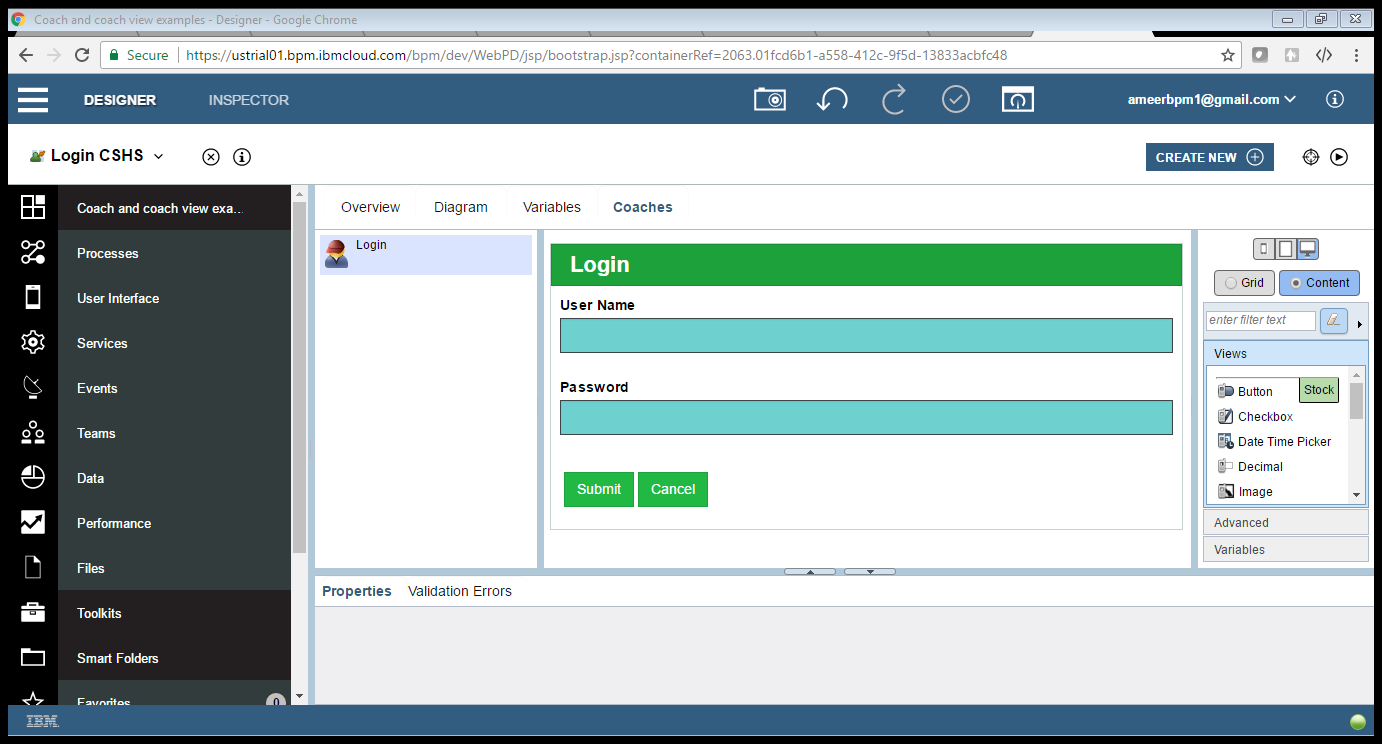Click the run instance icon in the toolbar
The height and width of the screenshot is (744, 1382).
[x=1339, y=157]
